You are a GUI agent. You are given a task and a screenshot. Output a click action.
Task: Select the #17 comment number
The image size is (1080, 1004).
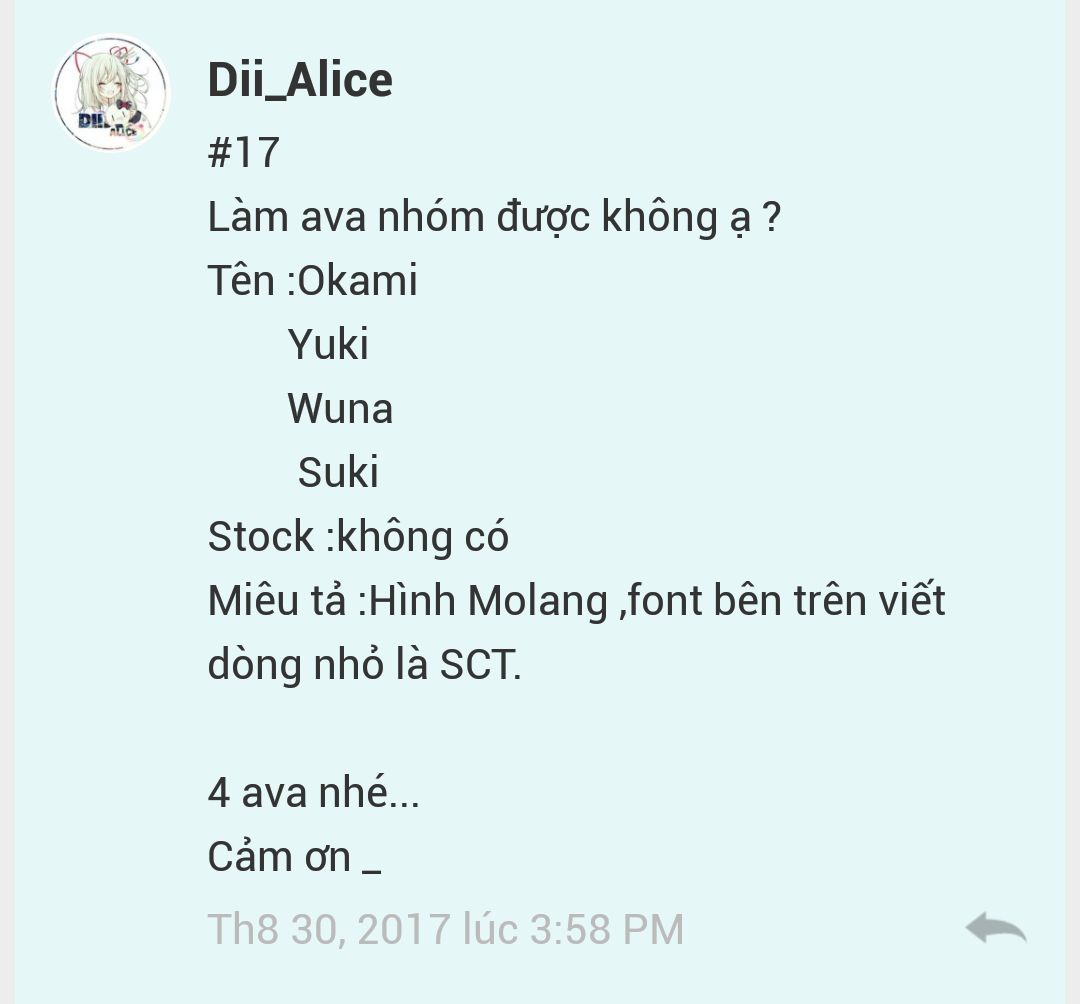tap(244, 152)
